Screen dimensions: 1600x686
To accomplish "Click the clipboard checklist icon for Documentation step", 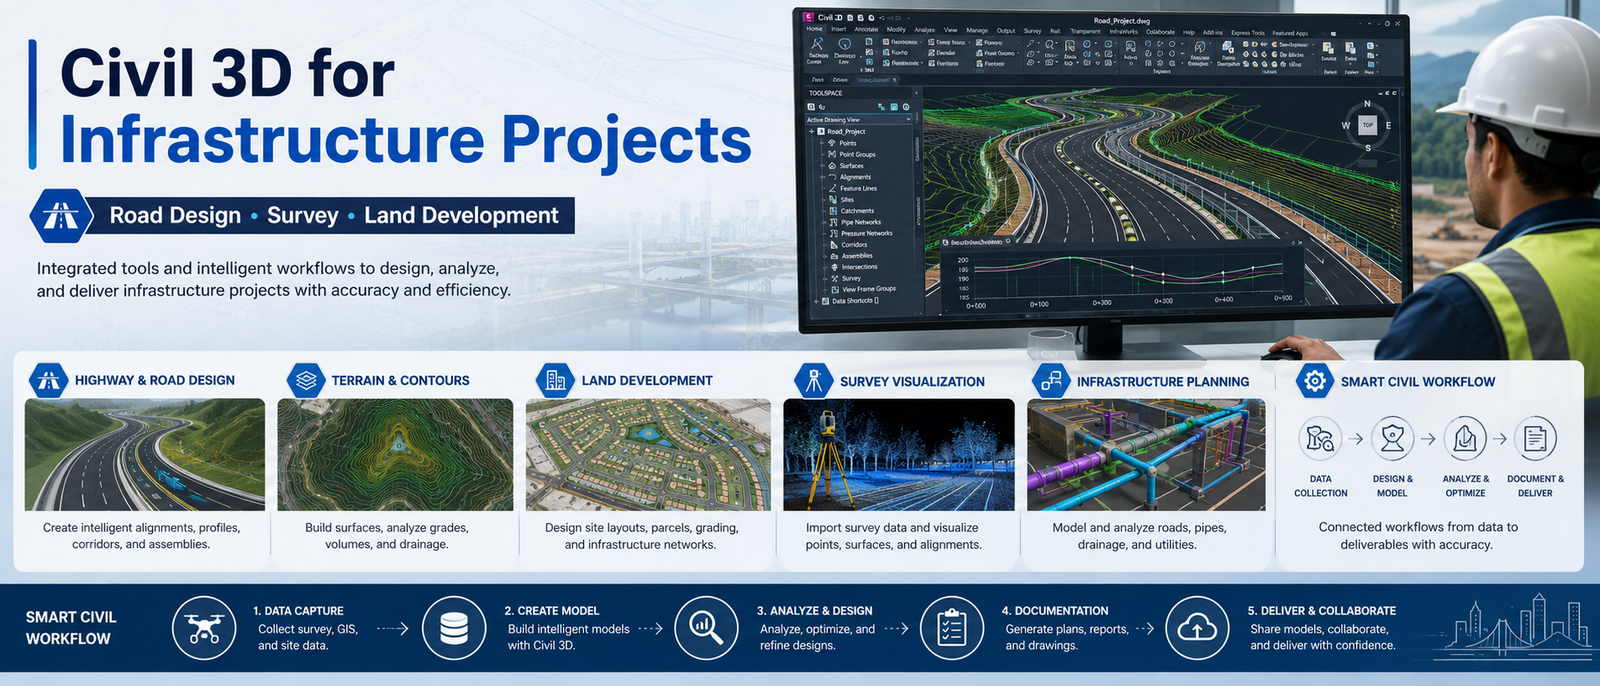I will pyautogui.click(x=951, y=628).
